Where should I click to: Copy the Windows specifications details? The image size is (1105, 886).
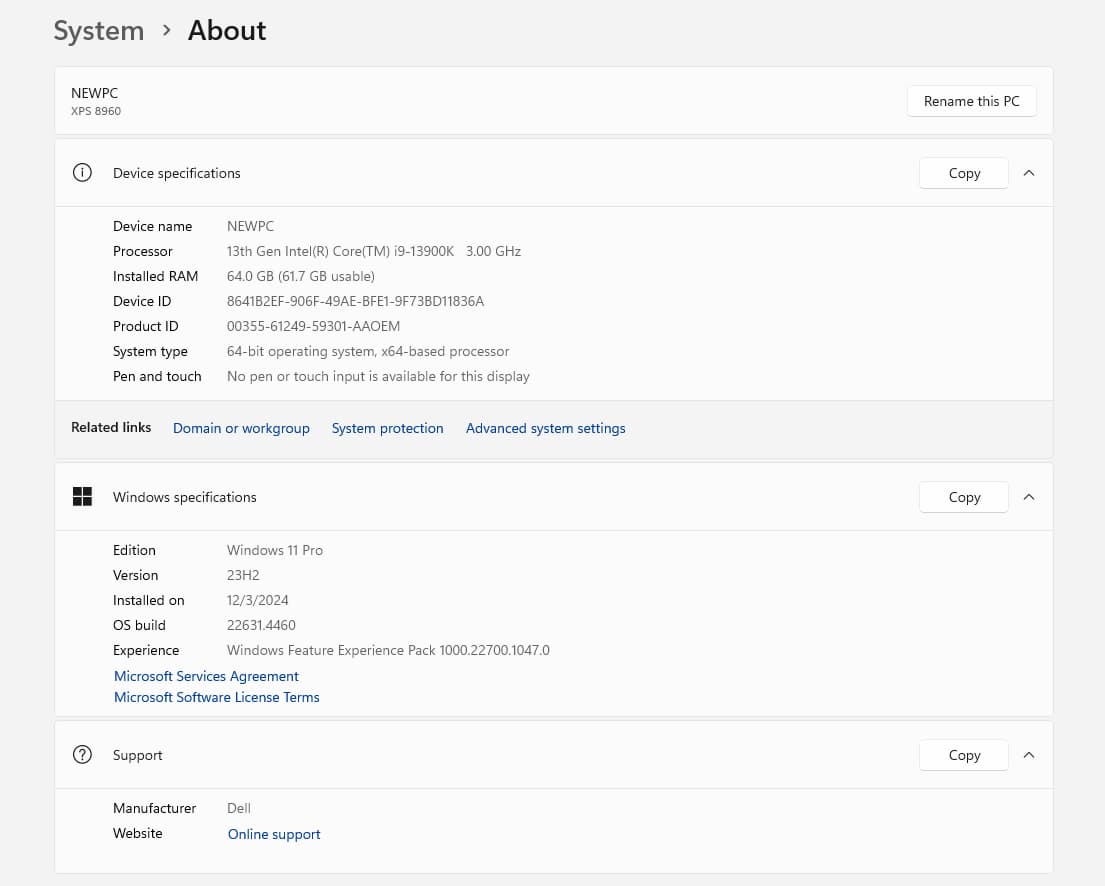tap(963, 497)
